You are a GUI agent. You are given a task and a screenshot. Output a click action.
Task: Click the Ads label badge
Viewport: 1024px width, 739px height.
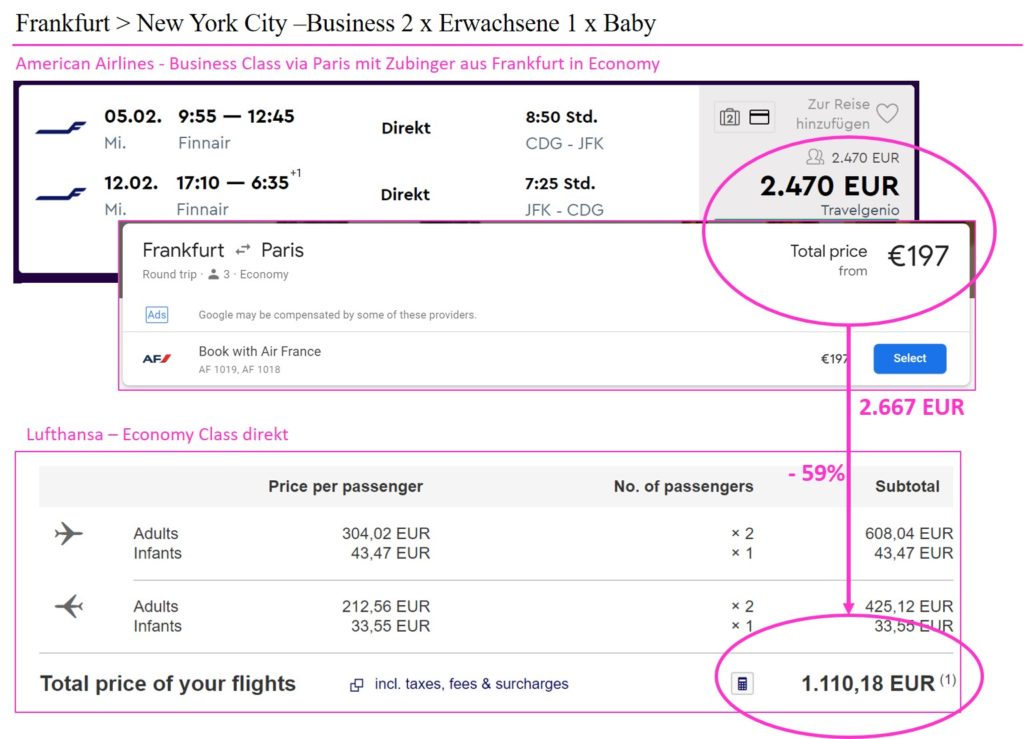pyautogui.click(x=157, y=315)
